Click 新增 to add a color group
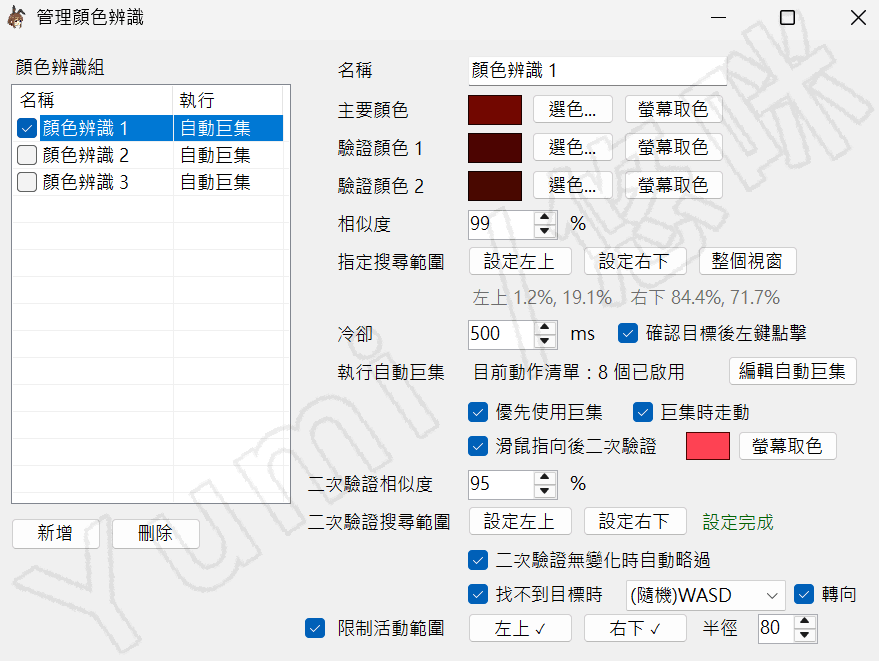The height and width of the screenshot is (661, 879). pos(55,533)
